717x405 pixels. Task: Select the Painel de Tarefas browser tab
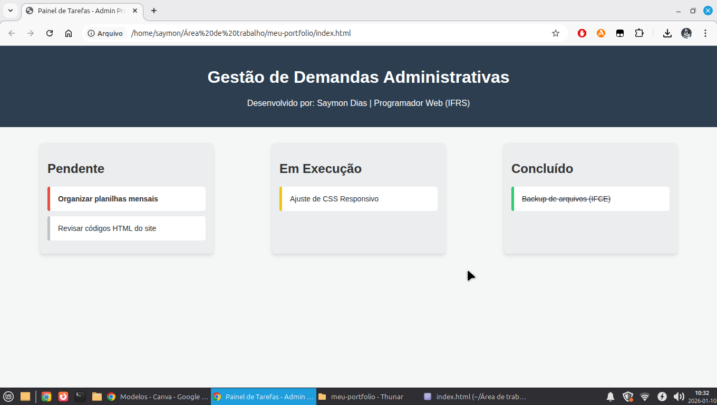coord(80,10)
